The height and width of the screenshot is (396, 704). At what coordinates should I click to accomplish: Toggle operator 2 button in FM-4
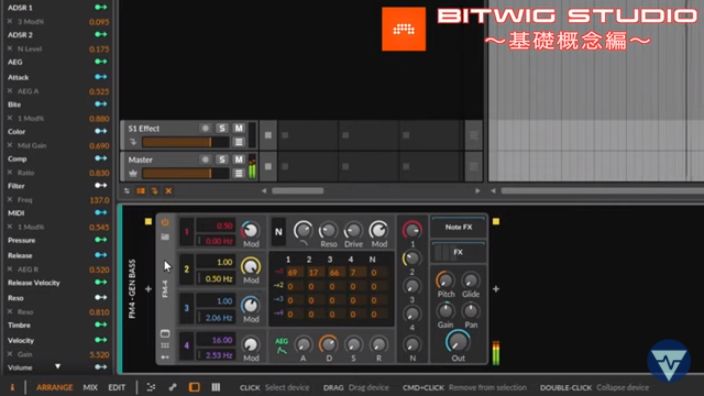click(187, 269)
